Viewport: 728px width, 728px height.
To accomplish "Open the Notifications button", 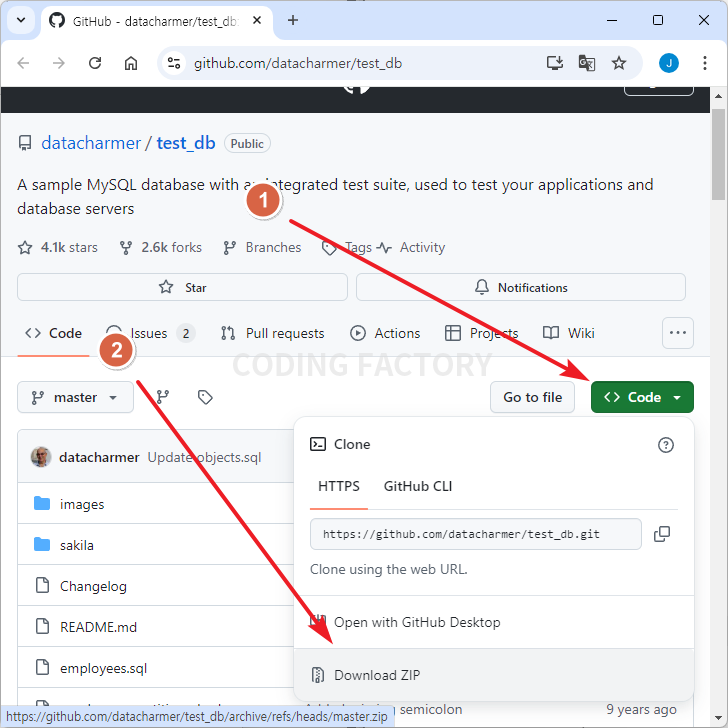I will (x=520, y=287).
